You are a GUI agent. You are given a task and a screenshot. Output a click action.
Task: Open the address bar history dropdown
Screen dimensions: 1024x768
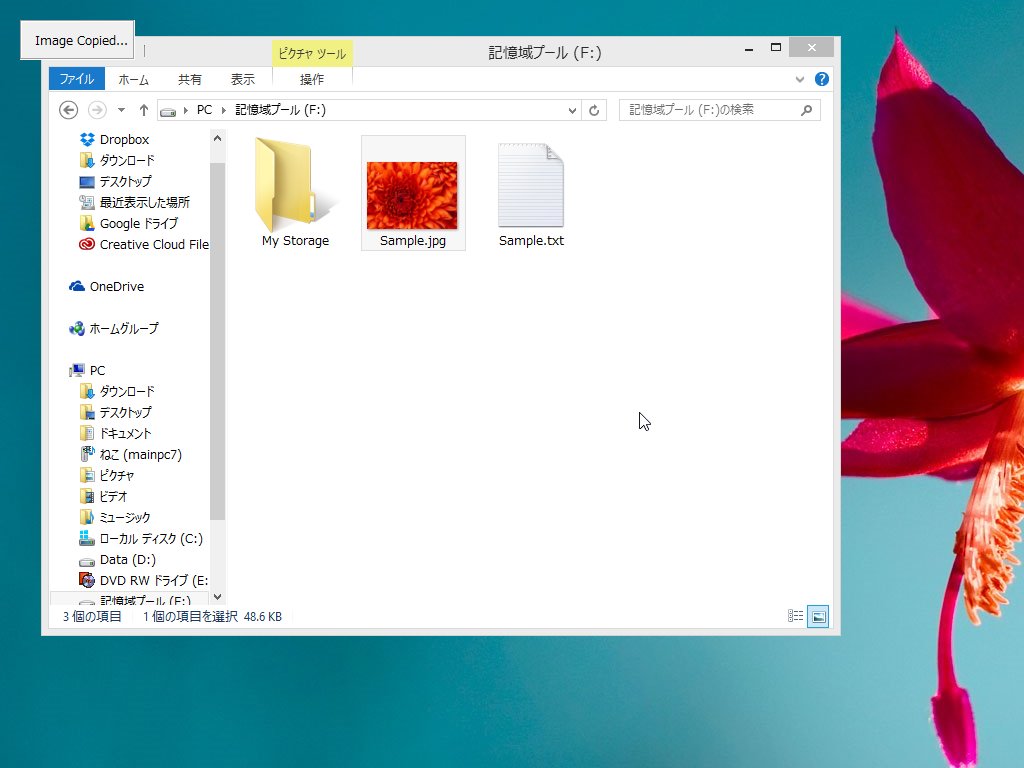[x=571, y=110]
